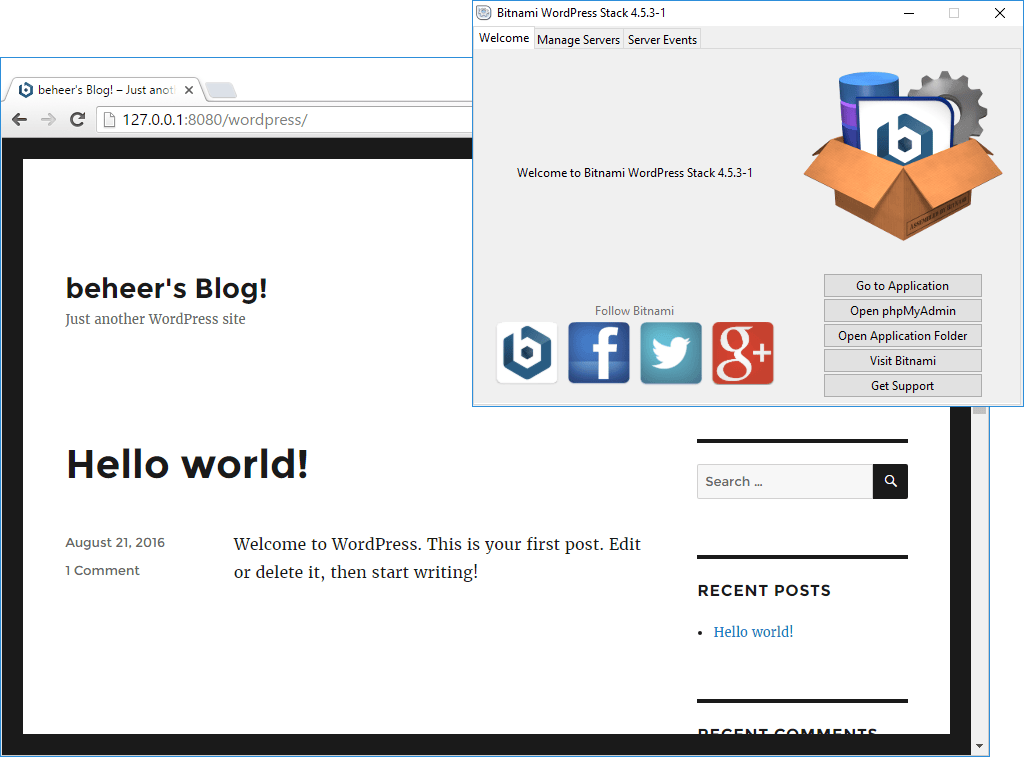The height and width of the screenshot is (757, 1024).
Task: Click the Visit Bitnami button
Action: [903, 361]
